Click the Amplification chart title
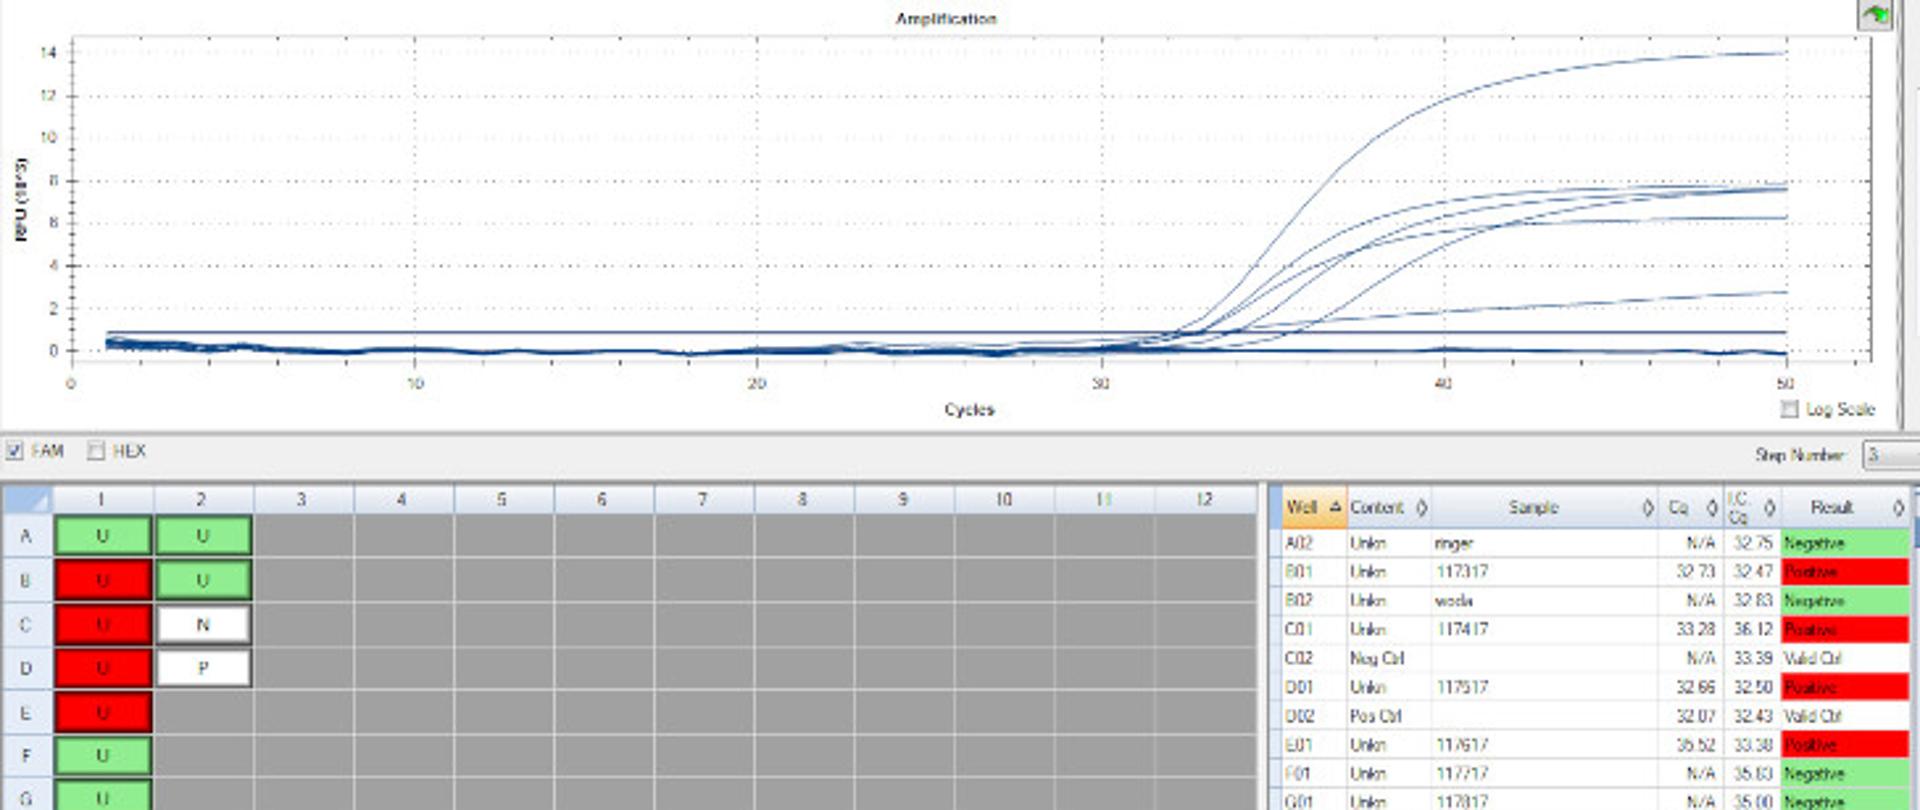 [x=946, y=18]
